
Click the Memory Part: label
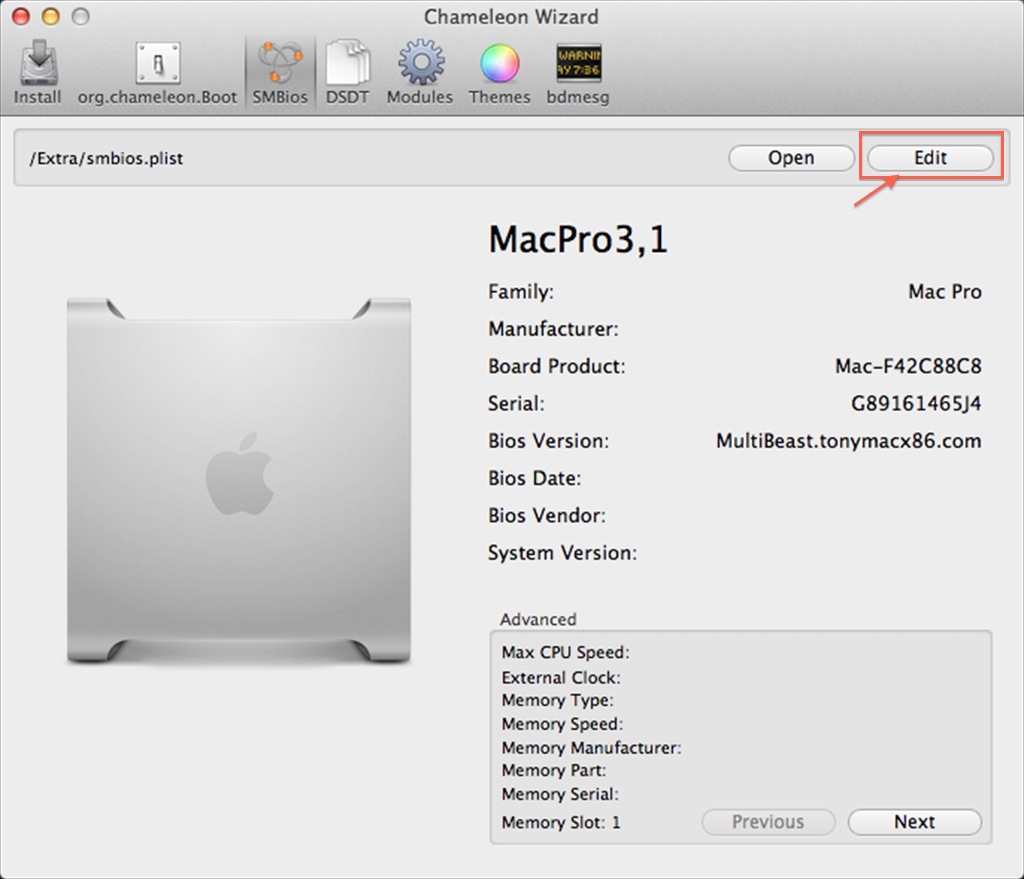(x=554, y=771)
